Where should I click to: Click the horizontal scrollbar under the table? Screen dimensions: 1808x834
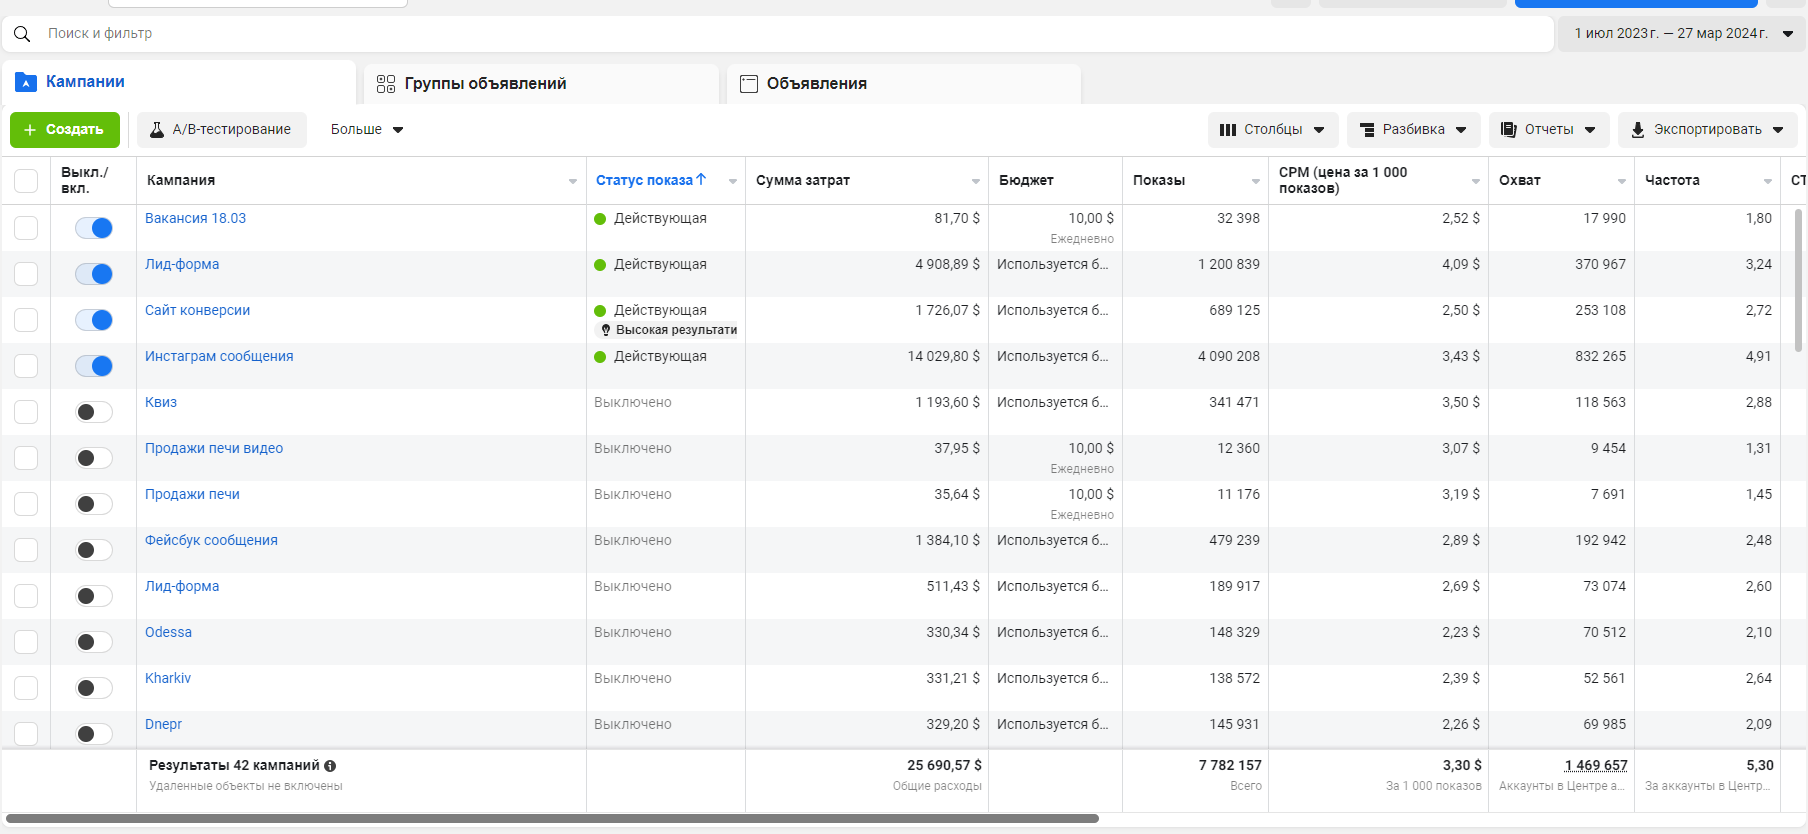pos(552,818)
